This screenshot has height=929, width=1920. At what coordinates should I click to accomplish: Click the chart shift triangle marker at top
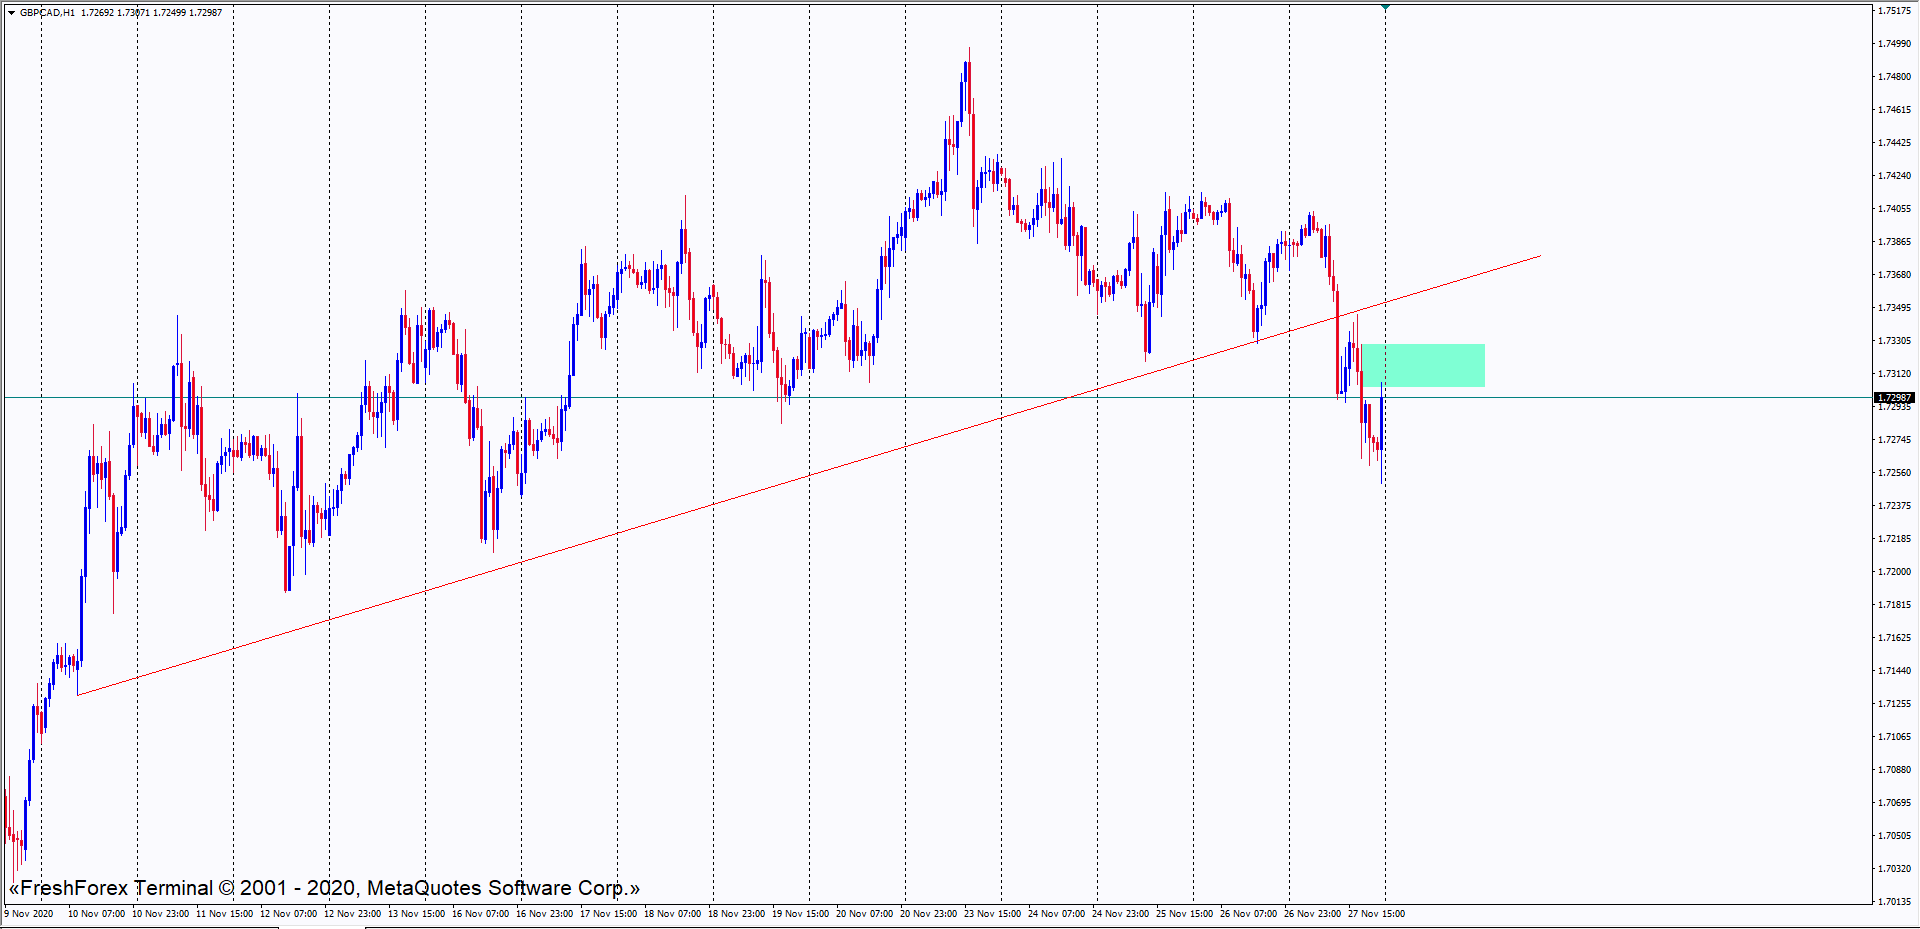click(1385, 7)
